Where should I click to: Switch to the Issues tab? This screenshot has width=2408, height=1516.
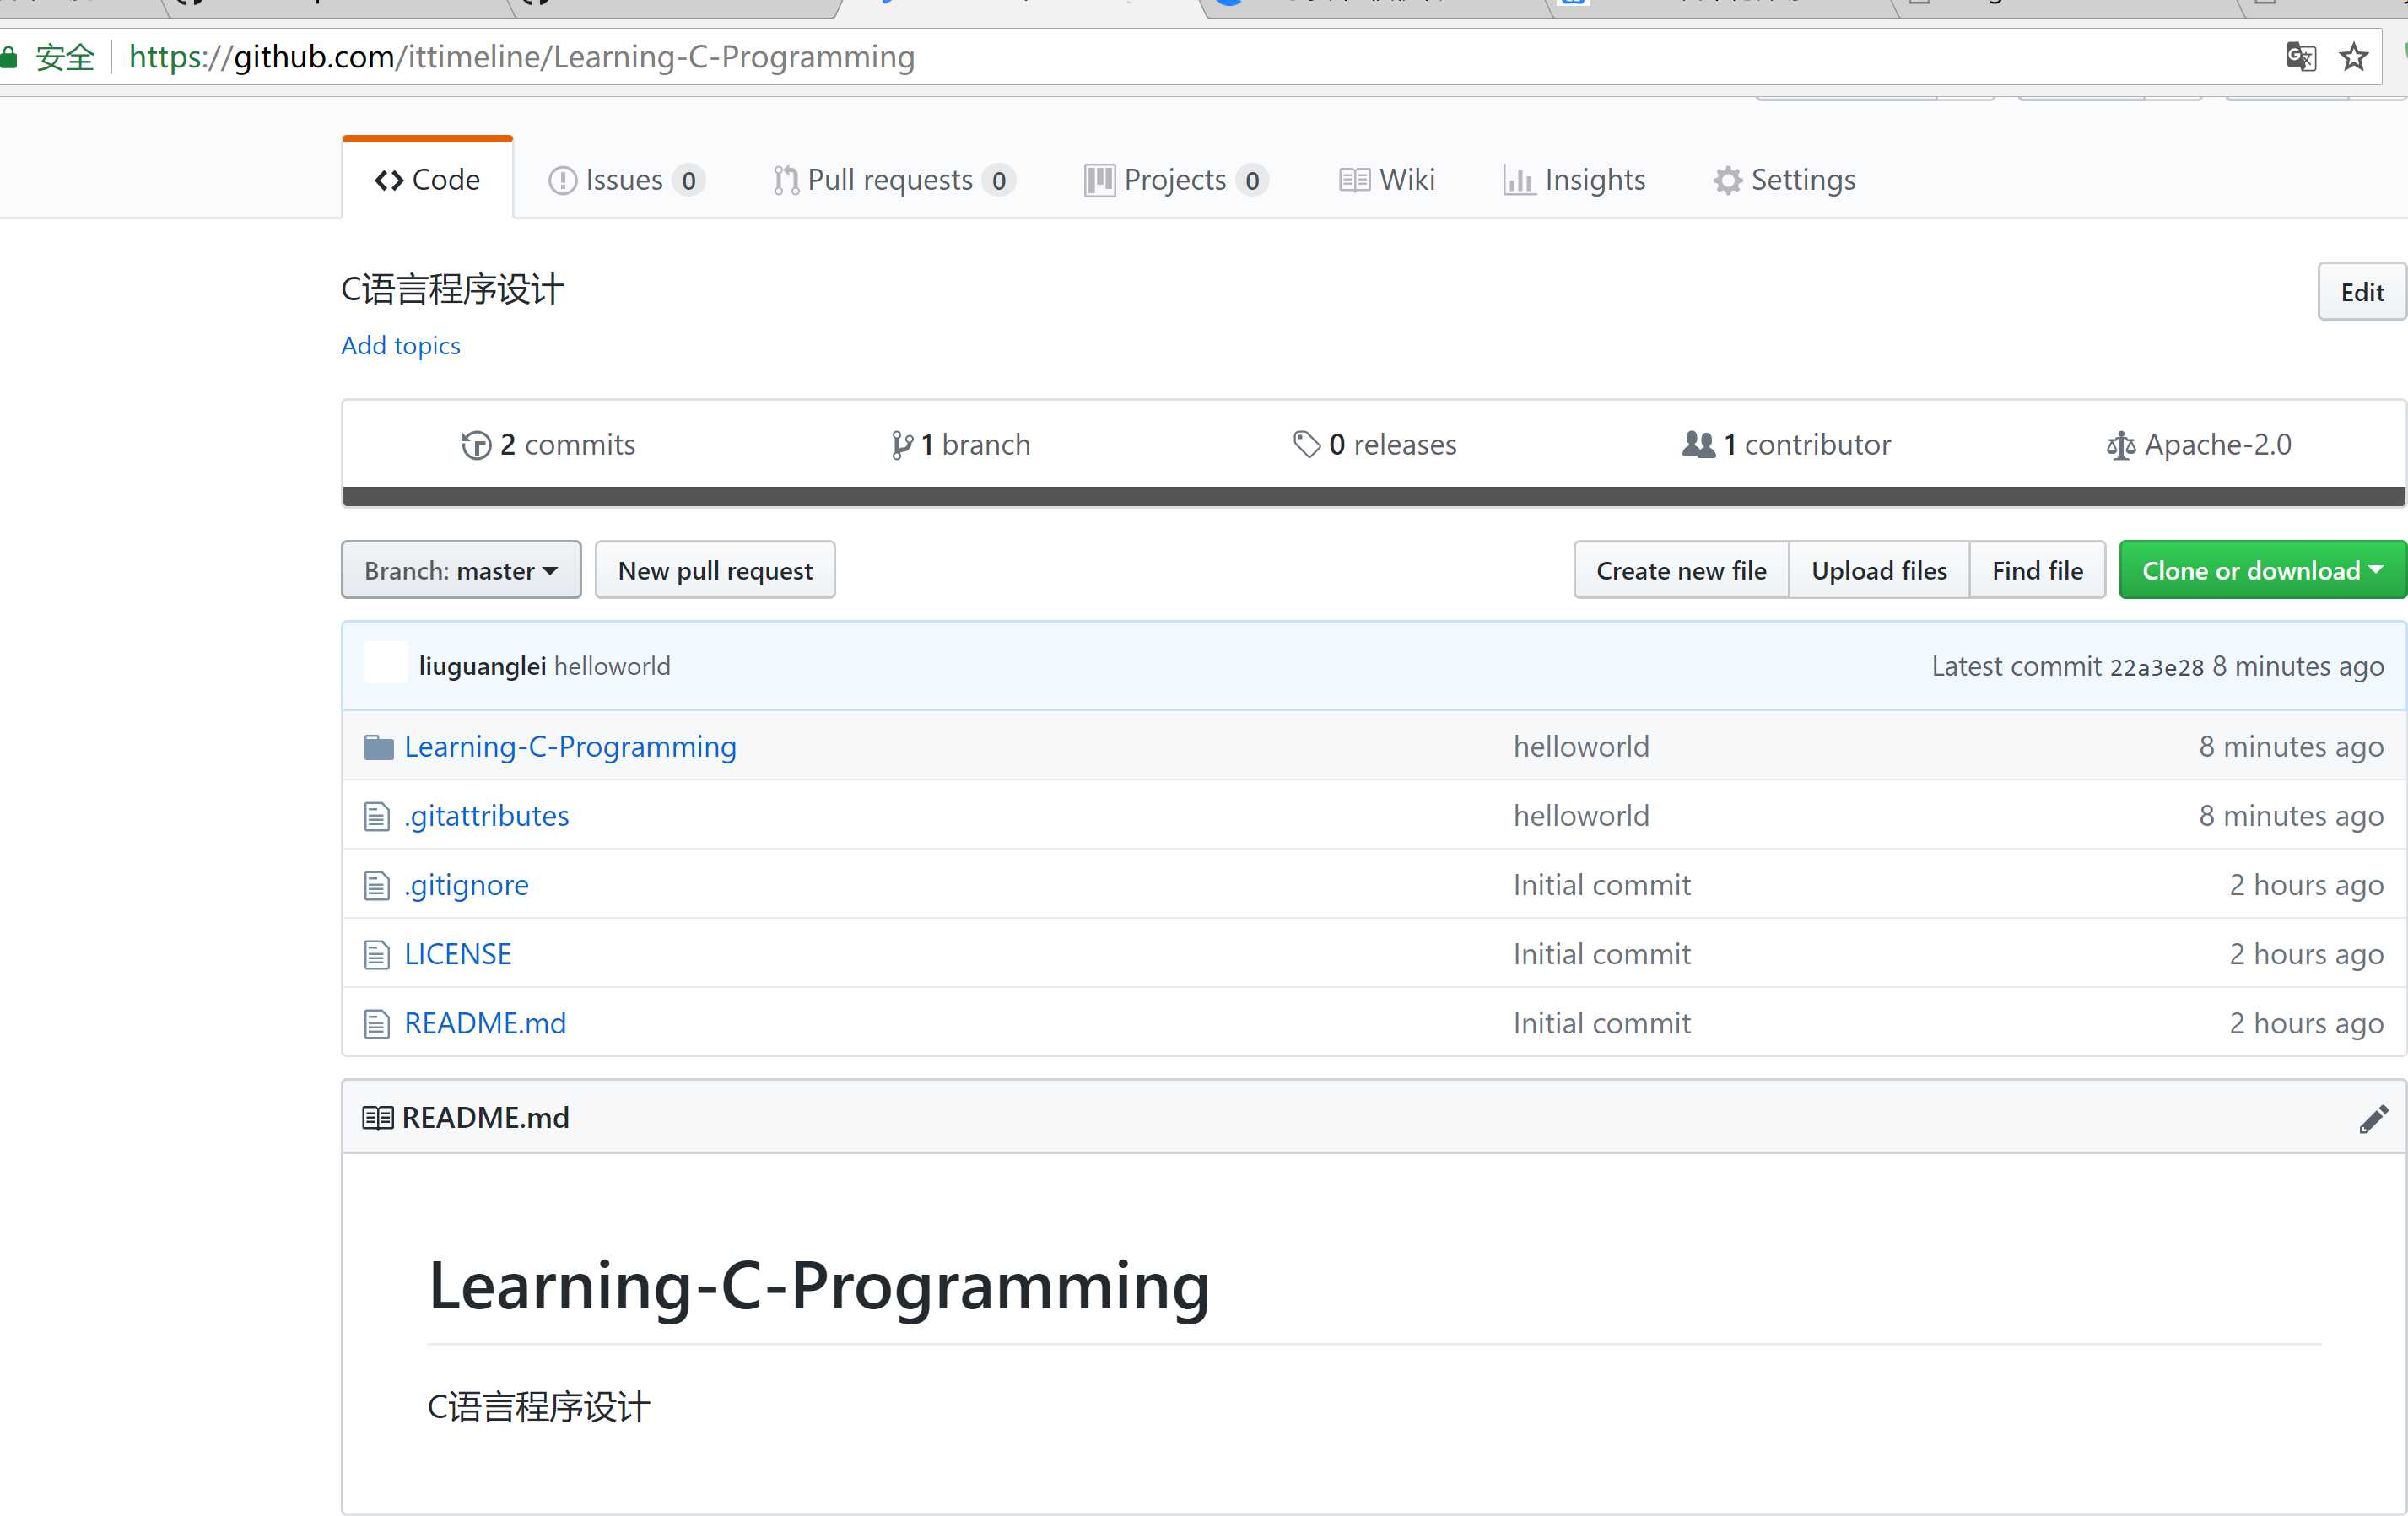point(626,180)
